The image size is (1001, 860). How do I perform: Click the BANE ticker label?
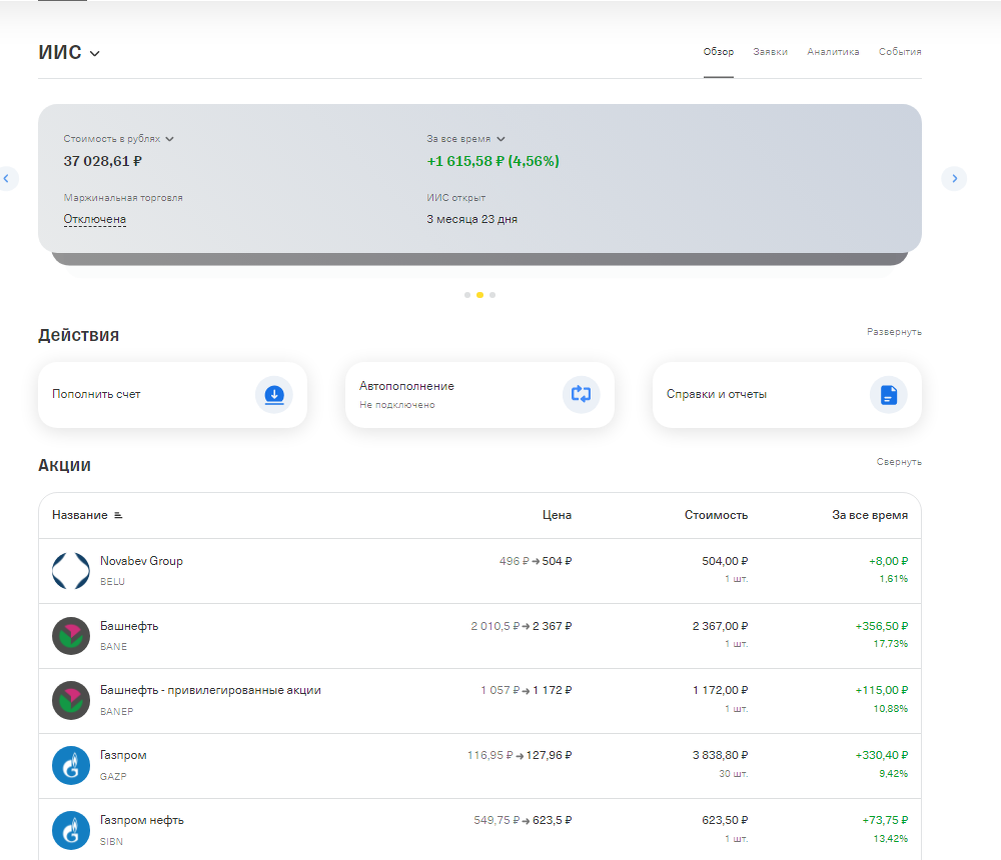point(113,647)
